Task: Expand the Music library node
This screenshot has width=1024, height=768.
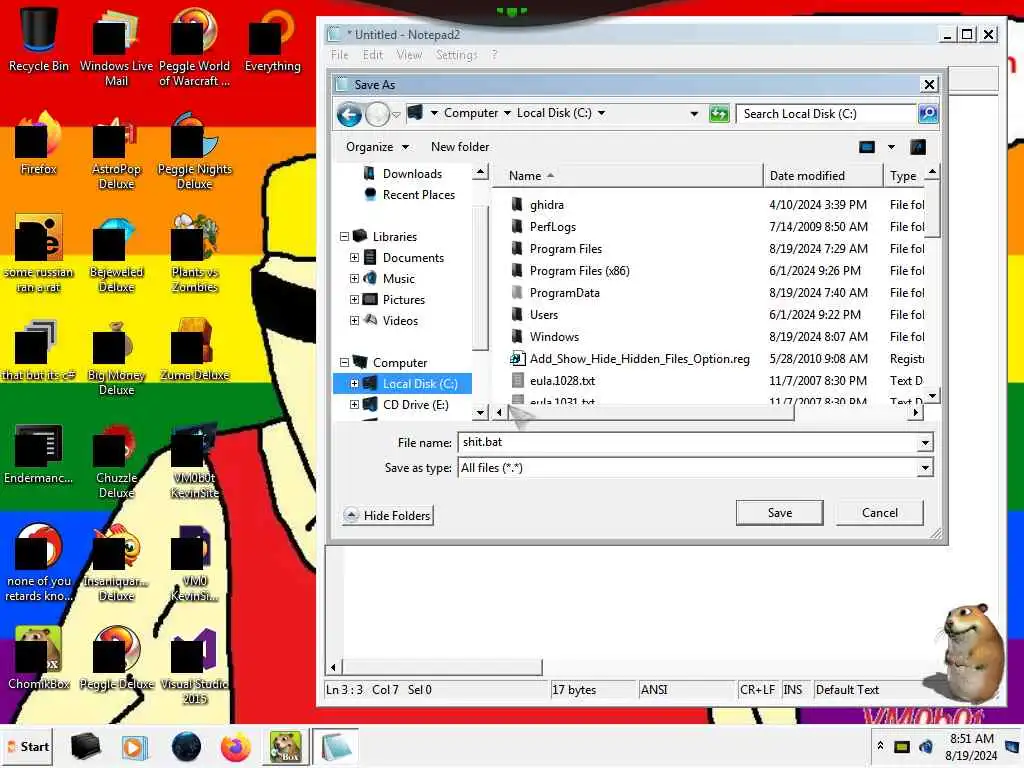Action: click(354, 279)
